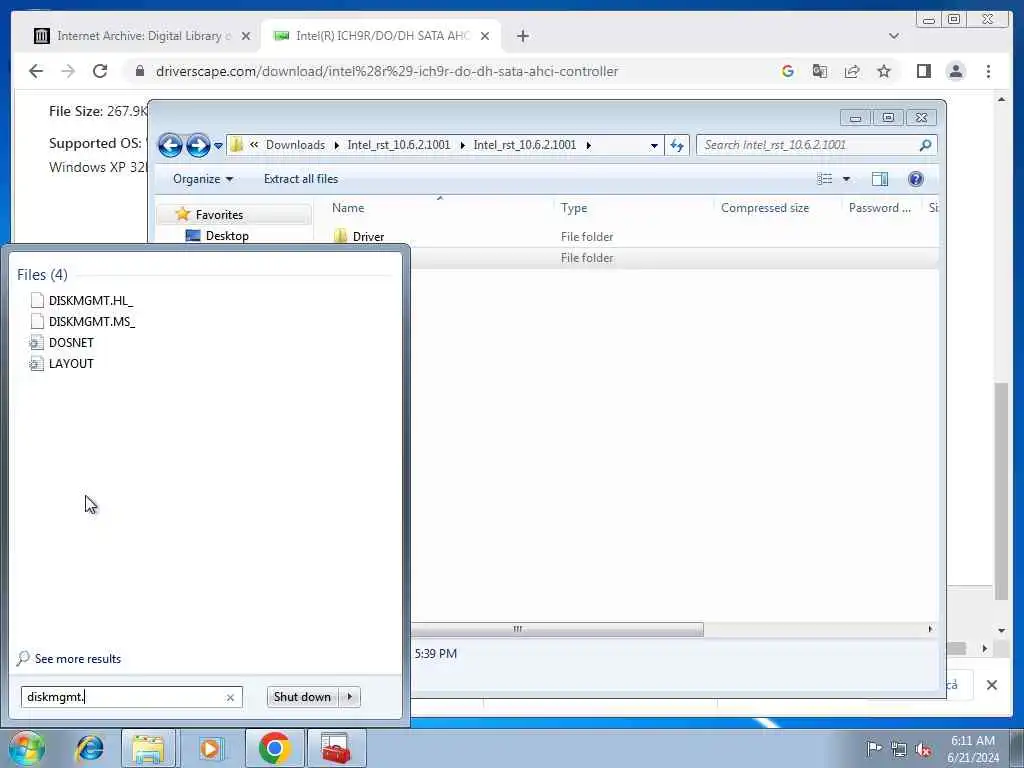Open DISKMGMT.MS_ search result
The image size is (1024, 768).
tap(91, 321)
